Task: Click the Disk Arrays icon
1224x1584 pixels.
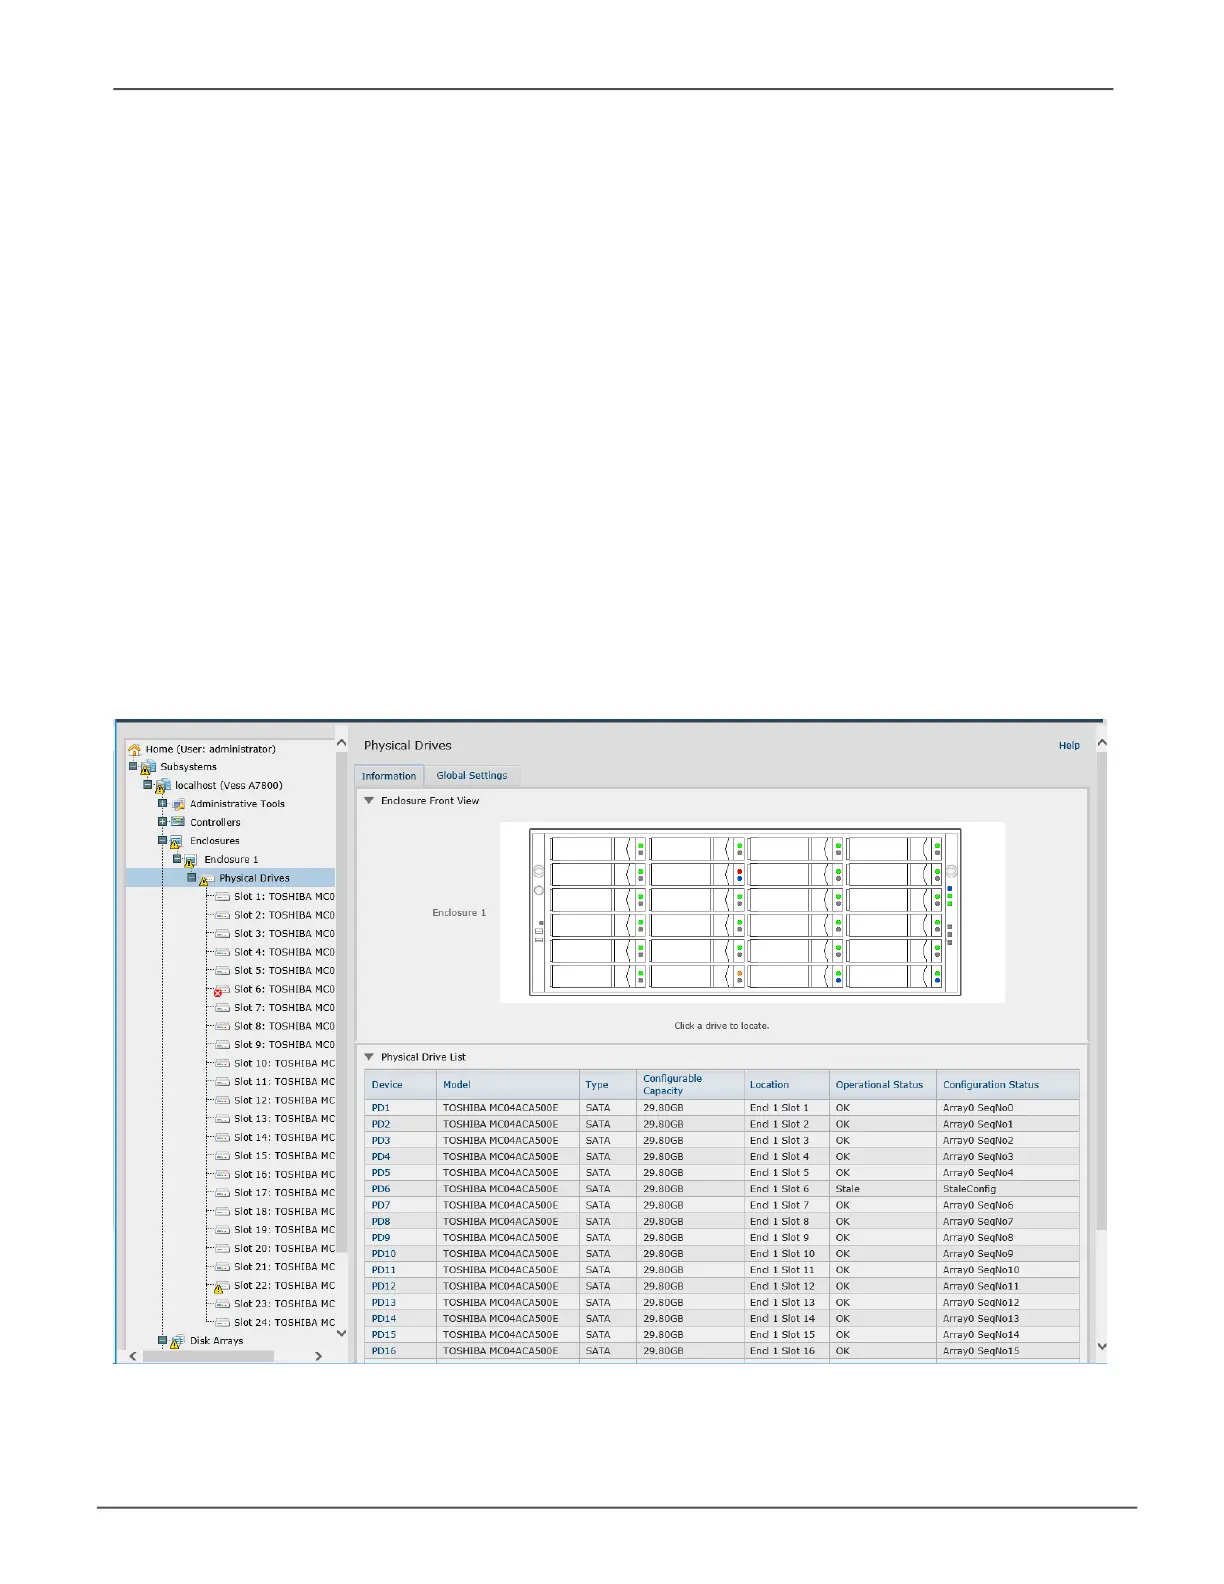Action: 177,1341
